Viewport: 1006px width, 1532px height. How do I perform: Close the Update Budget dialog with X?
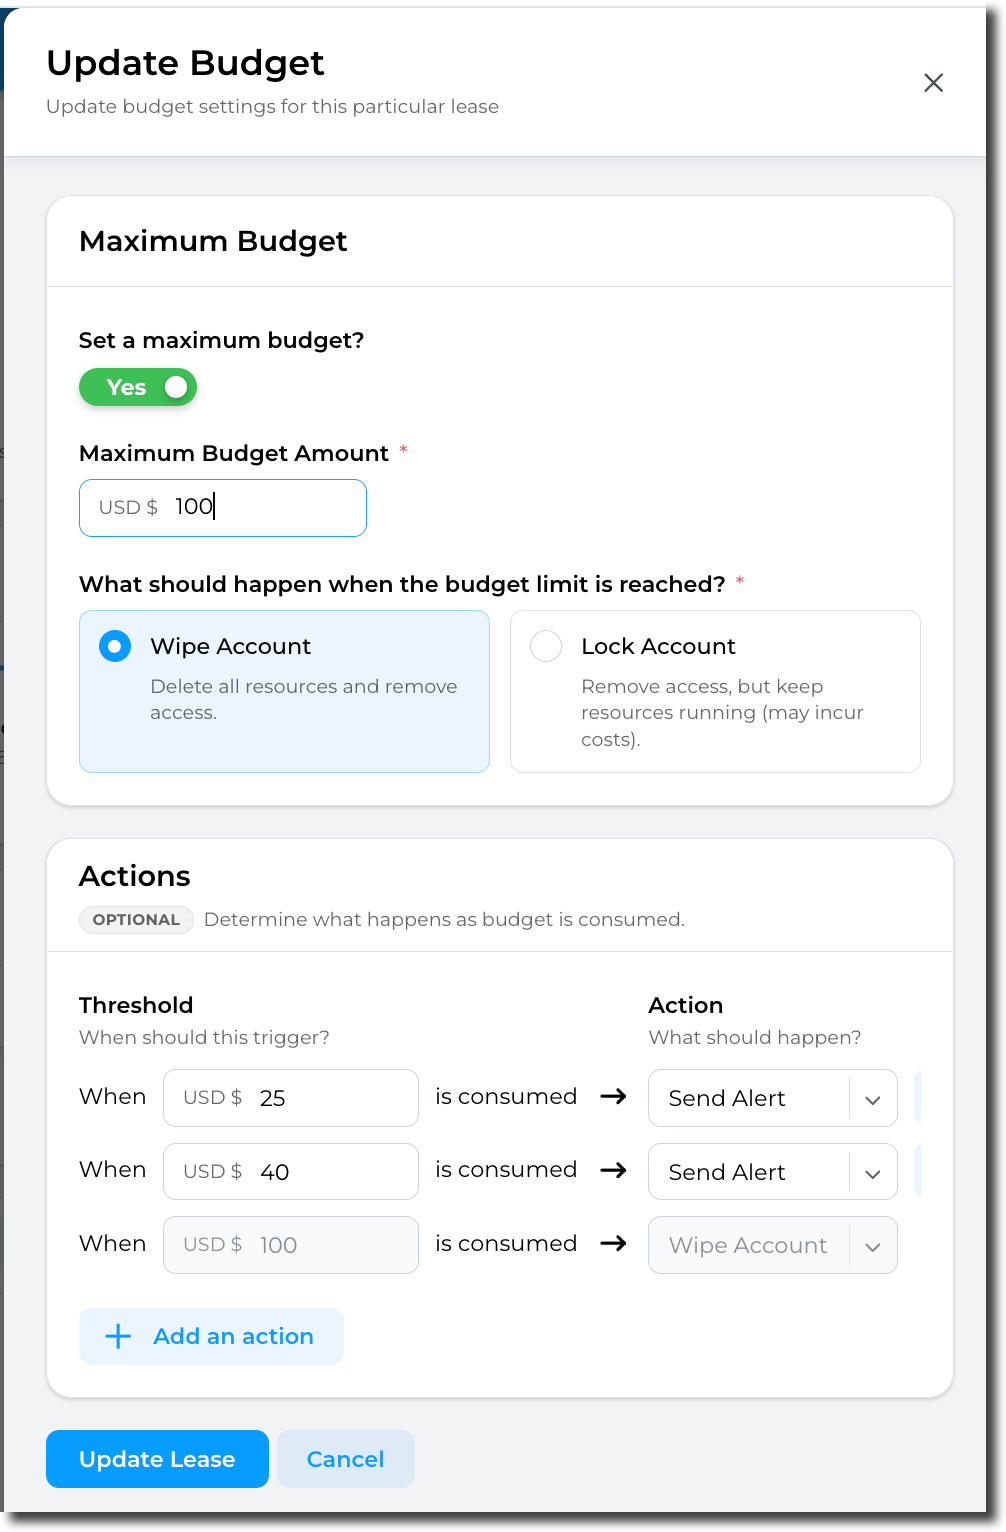[933, 83]
